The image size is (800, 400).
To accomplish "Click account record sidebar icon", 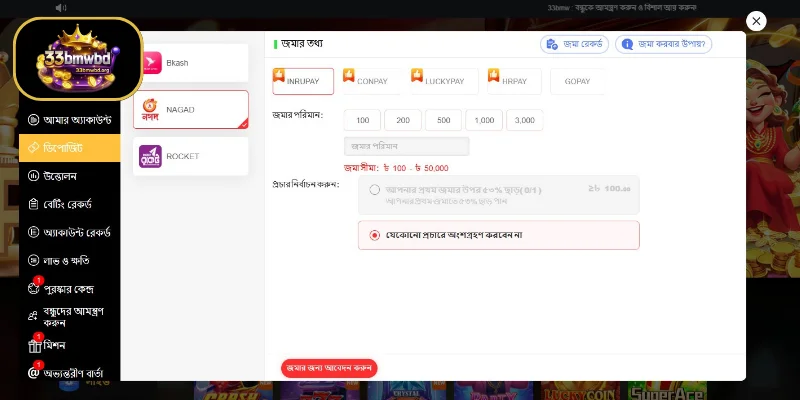I will click(x=34, y=232).
